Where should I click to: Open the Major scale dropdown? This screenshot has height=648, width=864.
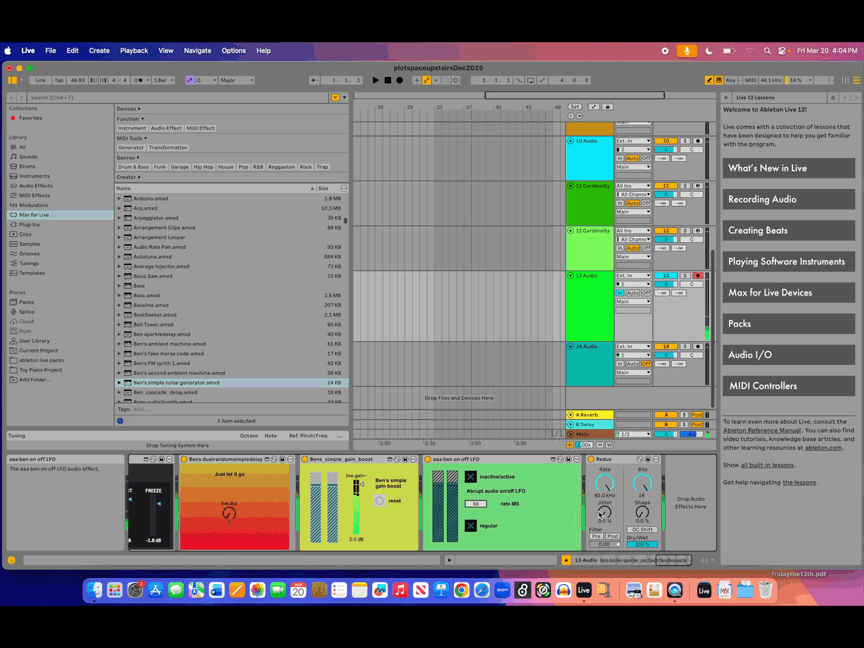click(236, 80)
